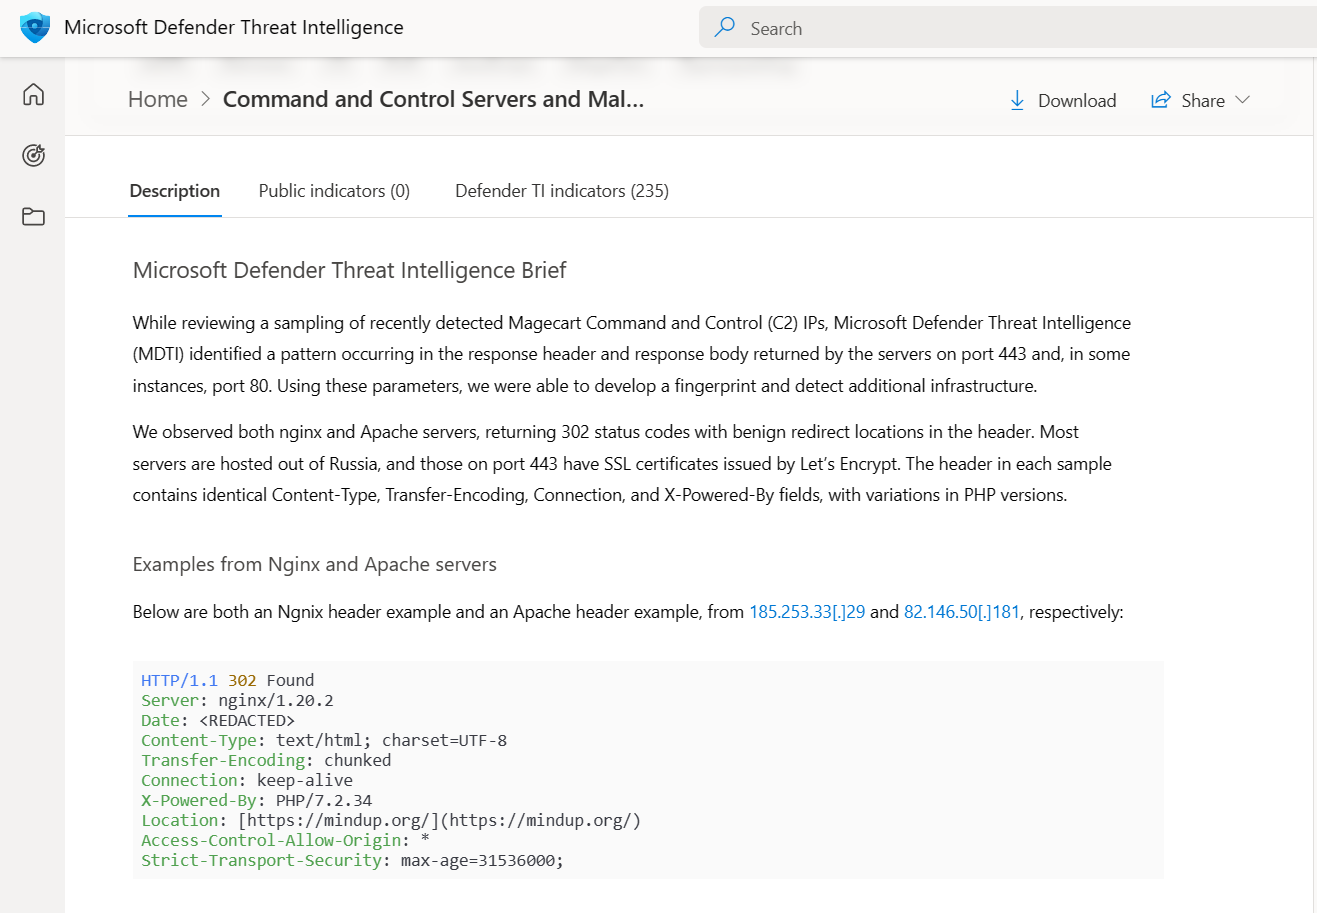Focus the Search input field
This screenshot has height=913, width=1317.
coord(1008,28)
